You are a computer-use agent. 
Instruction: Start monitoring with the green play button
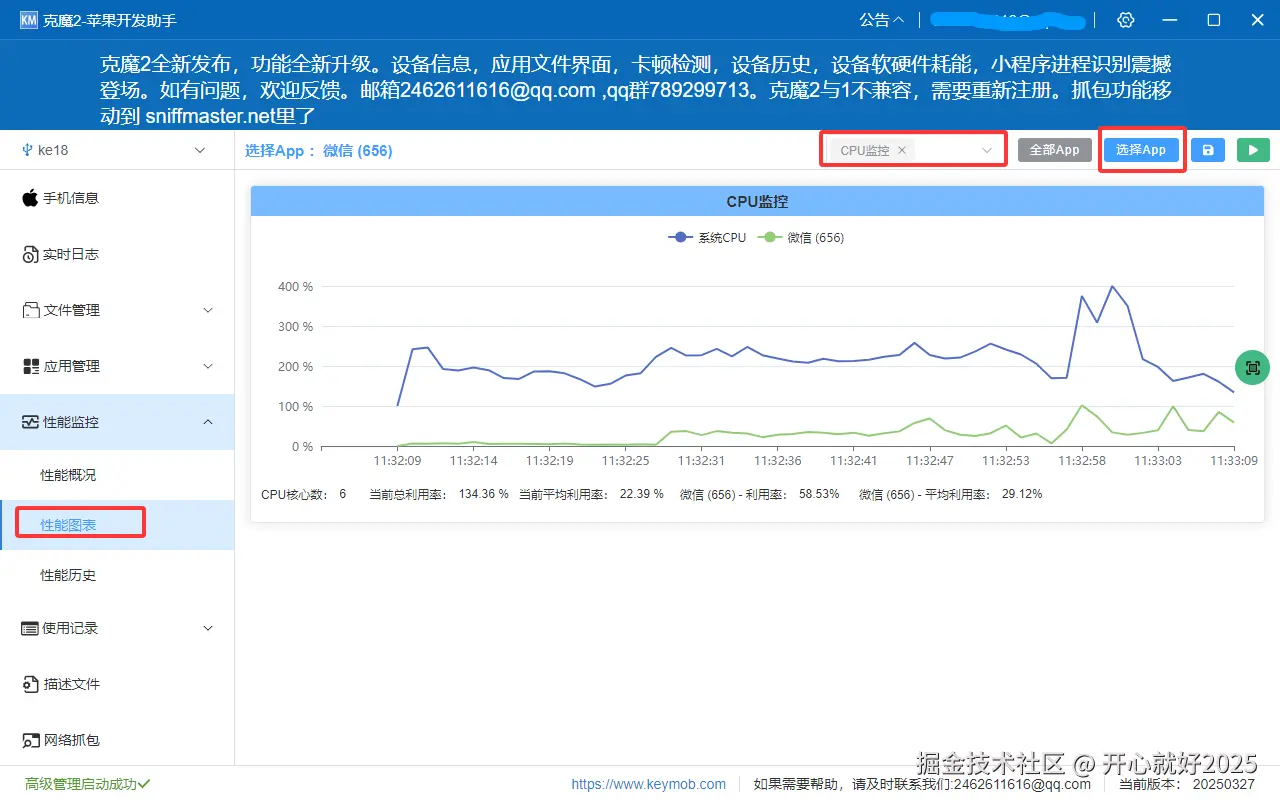coord(1253,149)
